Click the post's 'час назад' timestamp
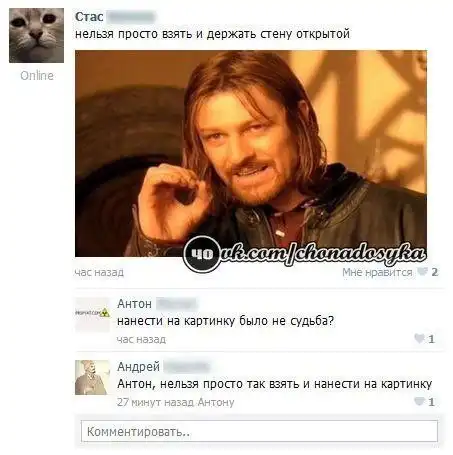The height and width of the screenshot is (455, 453). [99, 272]
